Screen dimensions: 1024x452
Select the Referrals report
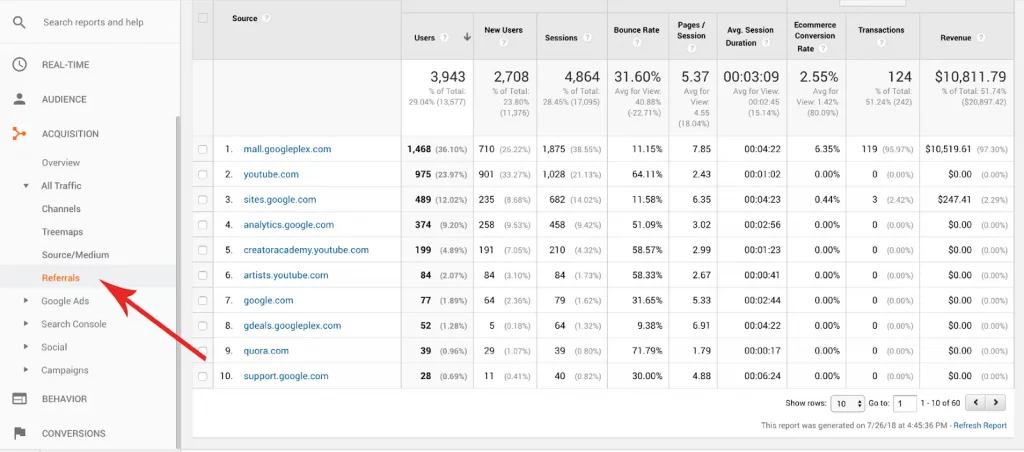pos(61,278)
